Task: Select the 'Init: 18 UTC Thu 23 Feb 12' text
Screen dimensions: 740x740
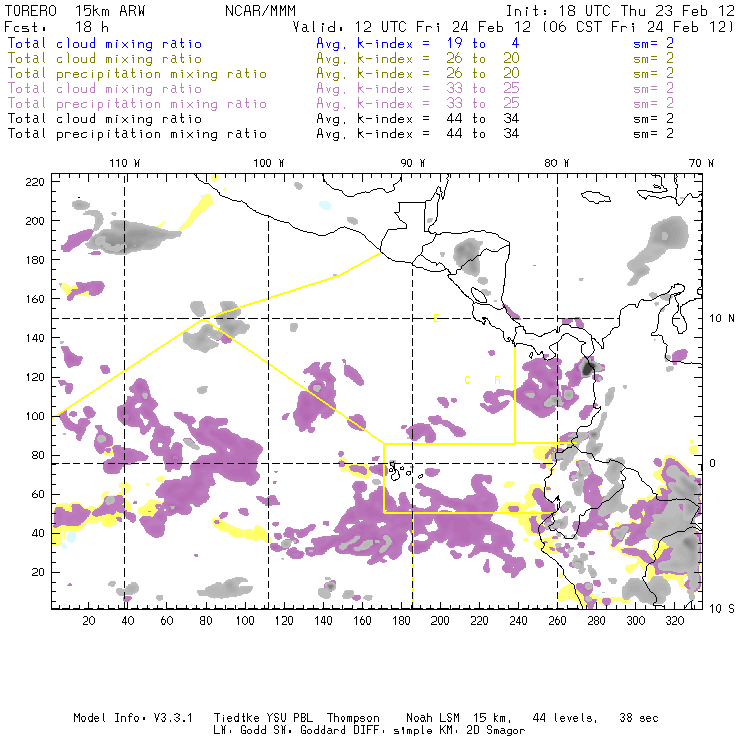Action: click(620, 11)
